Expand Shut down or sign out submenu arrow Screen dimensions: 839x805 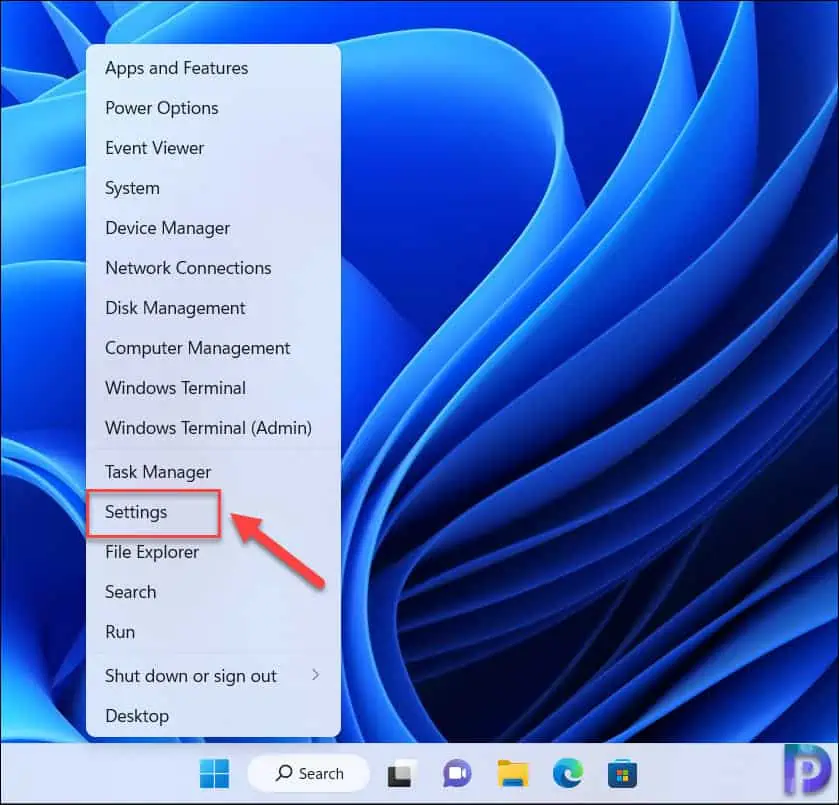(x=316, y=675)
